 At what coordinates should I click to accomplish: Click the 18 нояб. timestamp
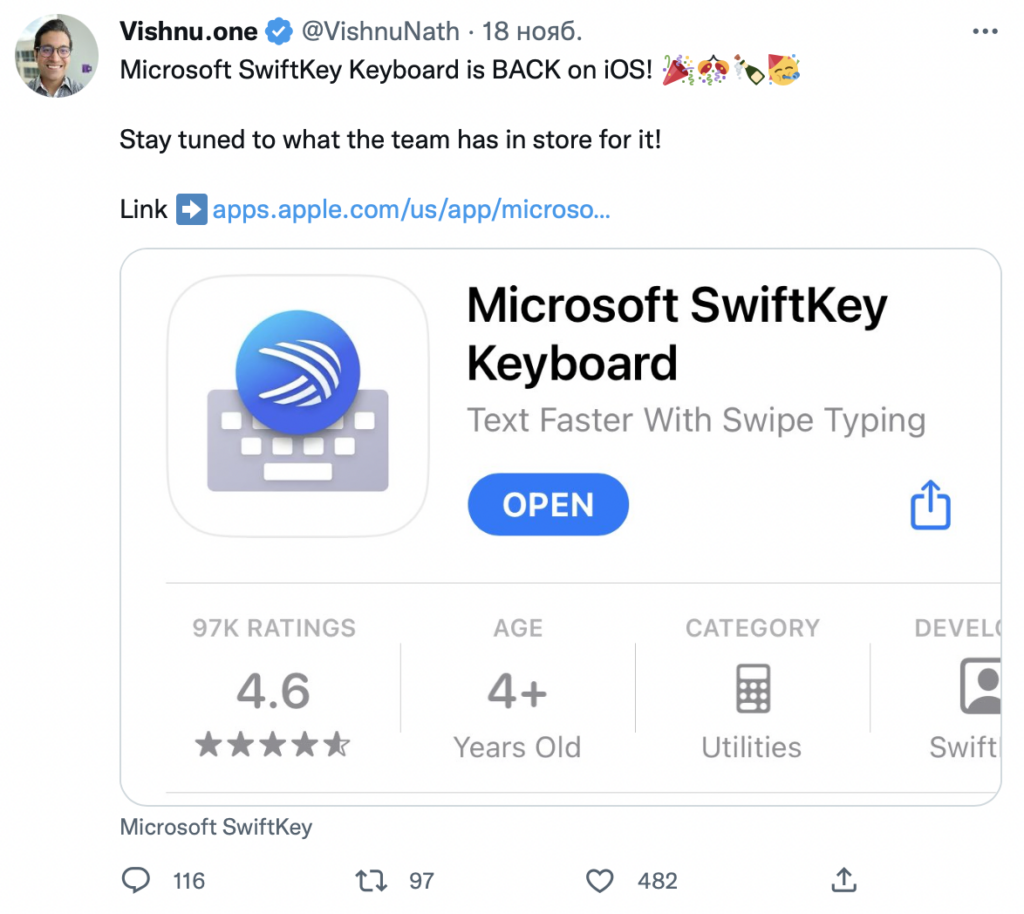tap(533, 30)
